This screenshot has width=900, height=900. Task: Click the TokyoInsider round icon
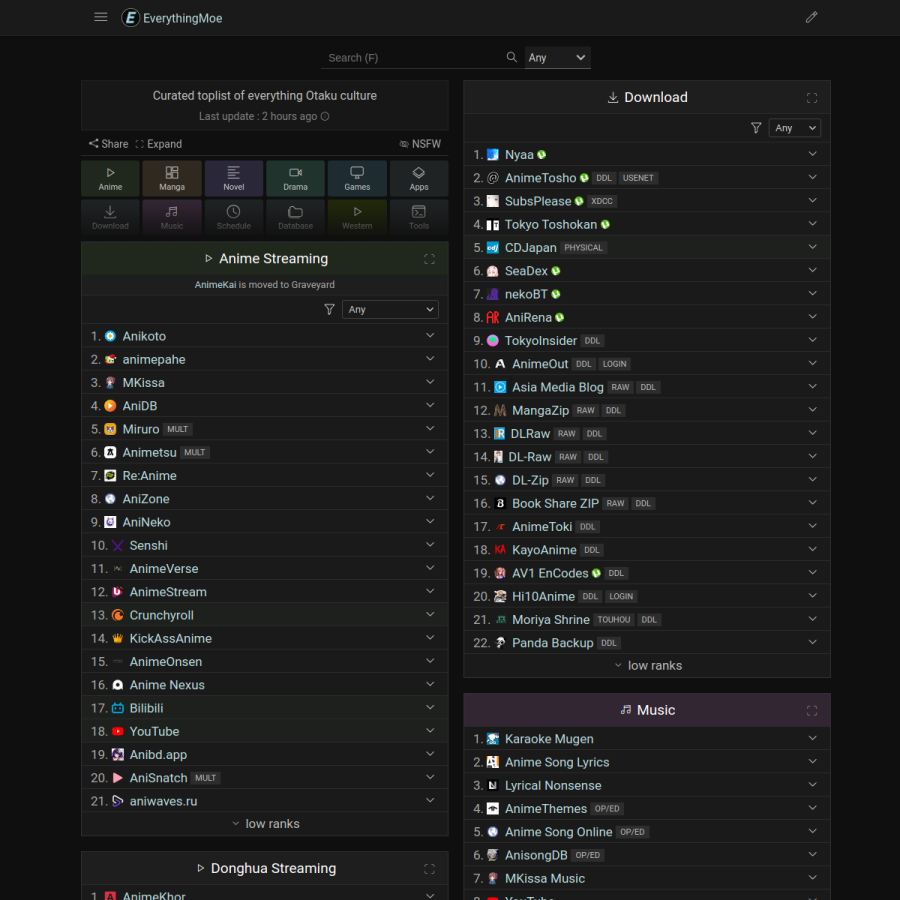[x=492, y=340]
